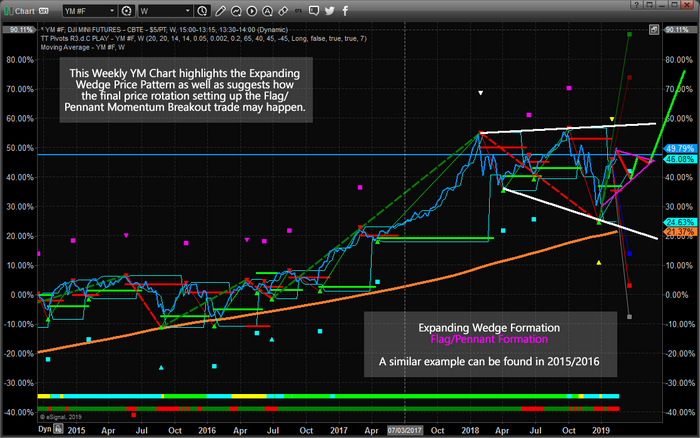Open symbol settings gear next to YM #F
The width and height of the screenshot is (700, 438).
(x=127, y=11)
